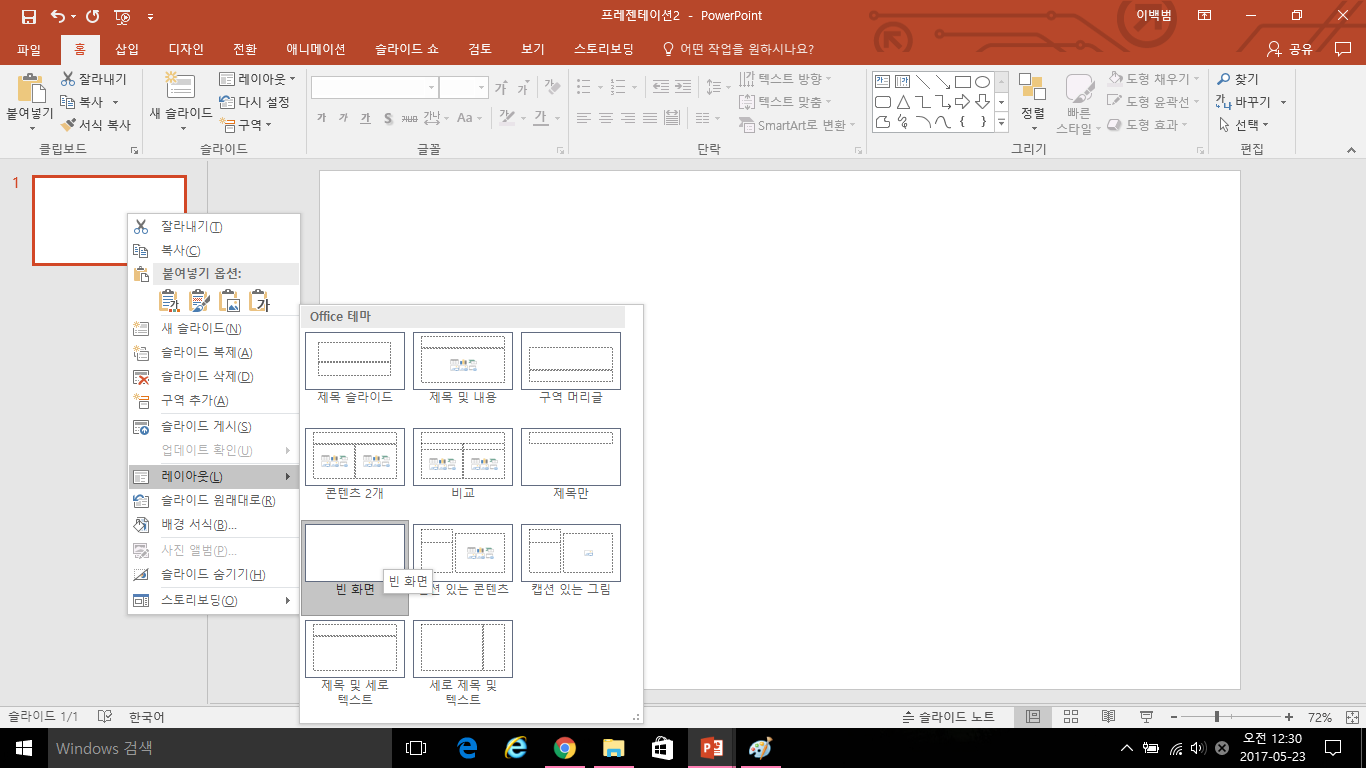Screen dimensions: 1366x768
Task: Switch to Slide Sorter view icon
Action: (1071, 717)
